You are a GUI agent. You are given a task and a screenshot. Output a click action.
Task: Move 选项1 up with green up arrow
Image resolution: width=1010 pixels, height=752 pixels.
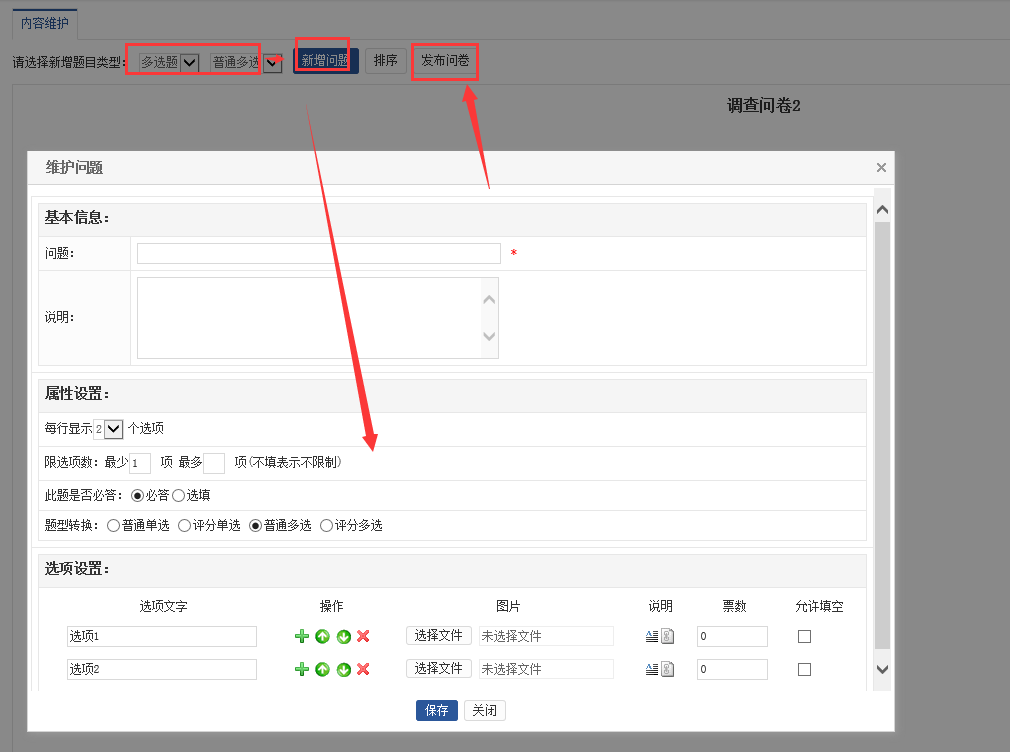coord(322,636)
